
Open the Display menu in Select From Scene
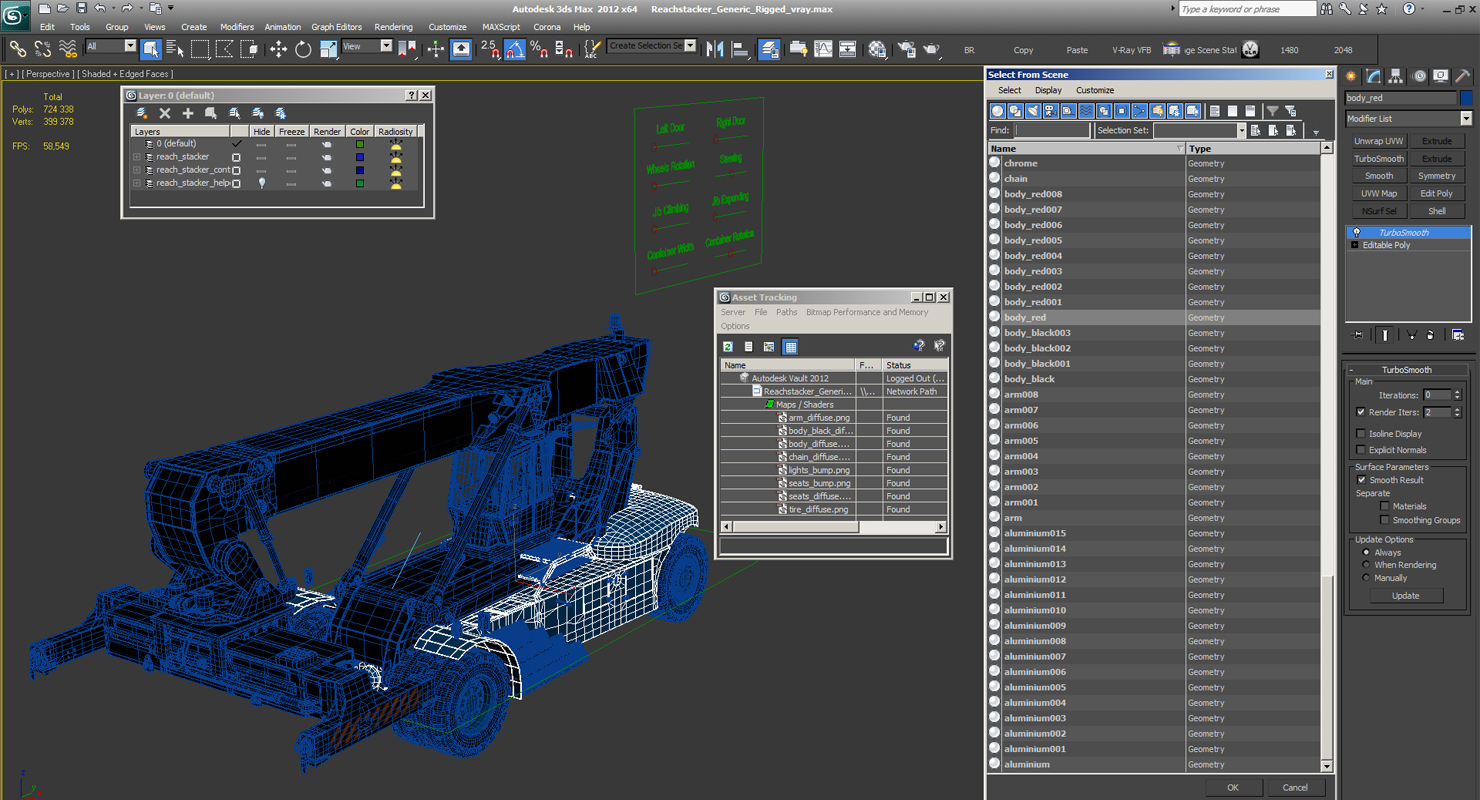coord(1048,90)
